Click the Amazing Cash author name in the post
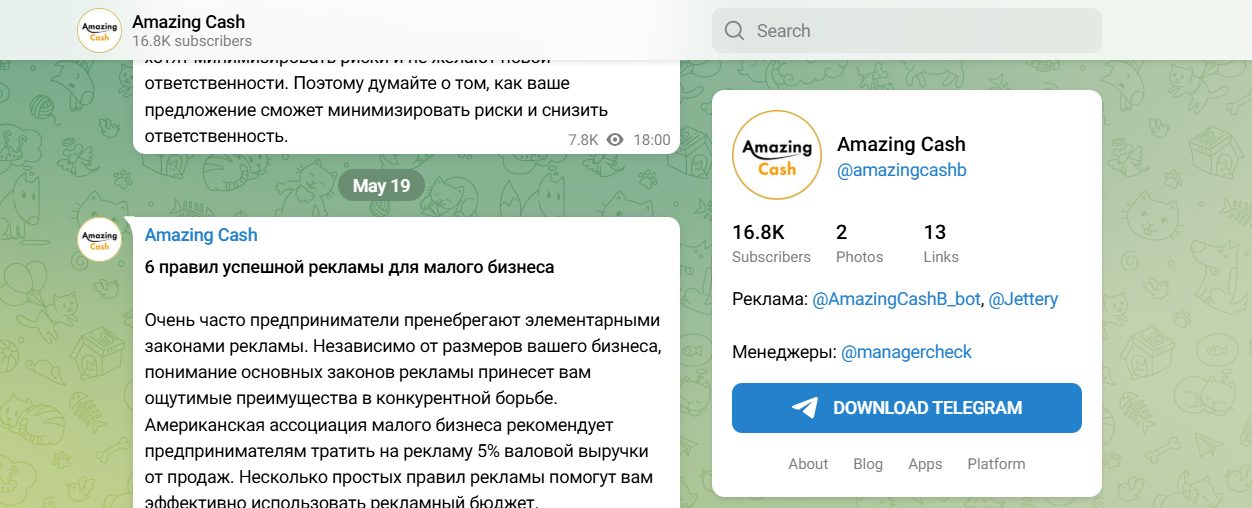Image resolution: width=1252 pixels, height=508 pixels. (x=201, y=235)
